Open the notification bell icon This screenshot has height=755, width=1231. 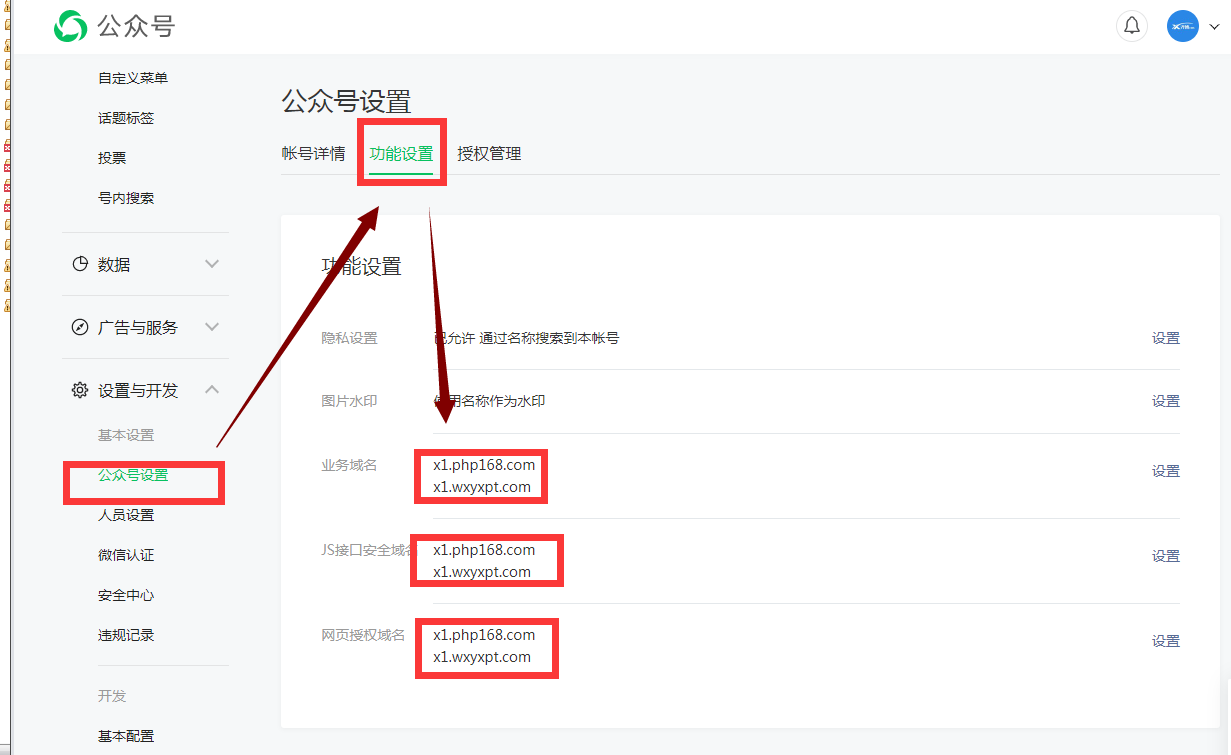(1131, 26)
